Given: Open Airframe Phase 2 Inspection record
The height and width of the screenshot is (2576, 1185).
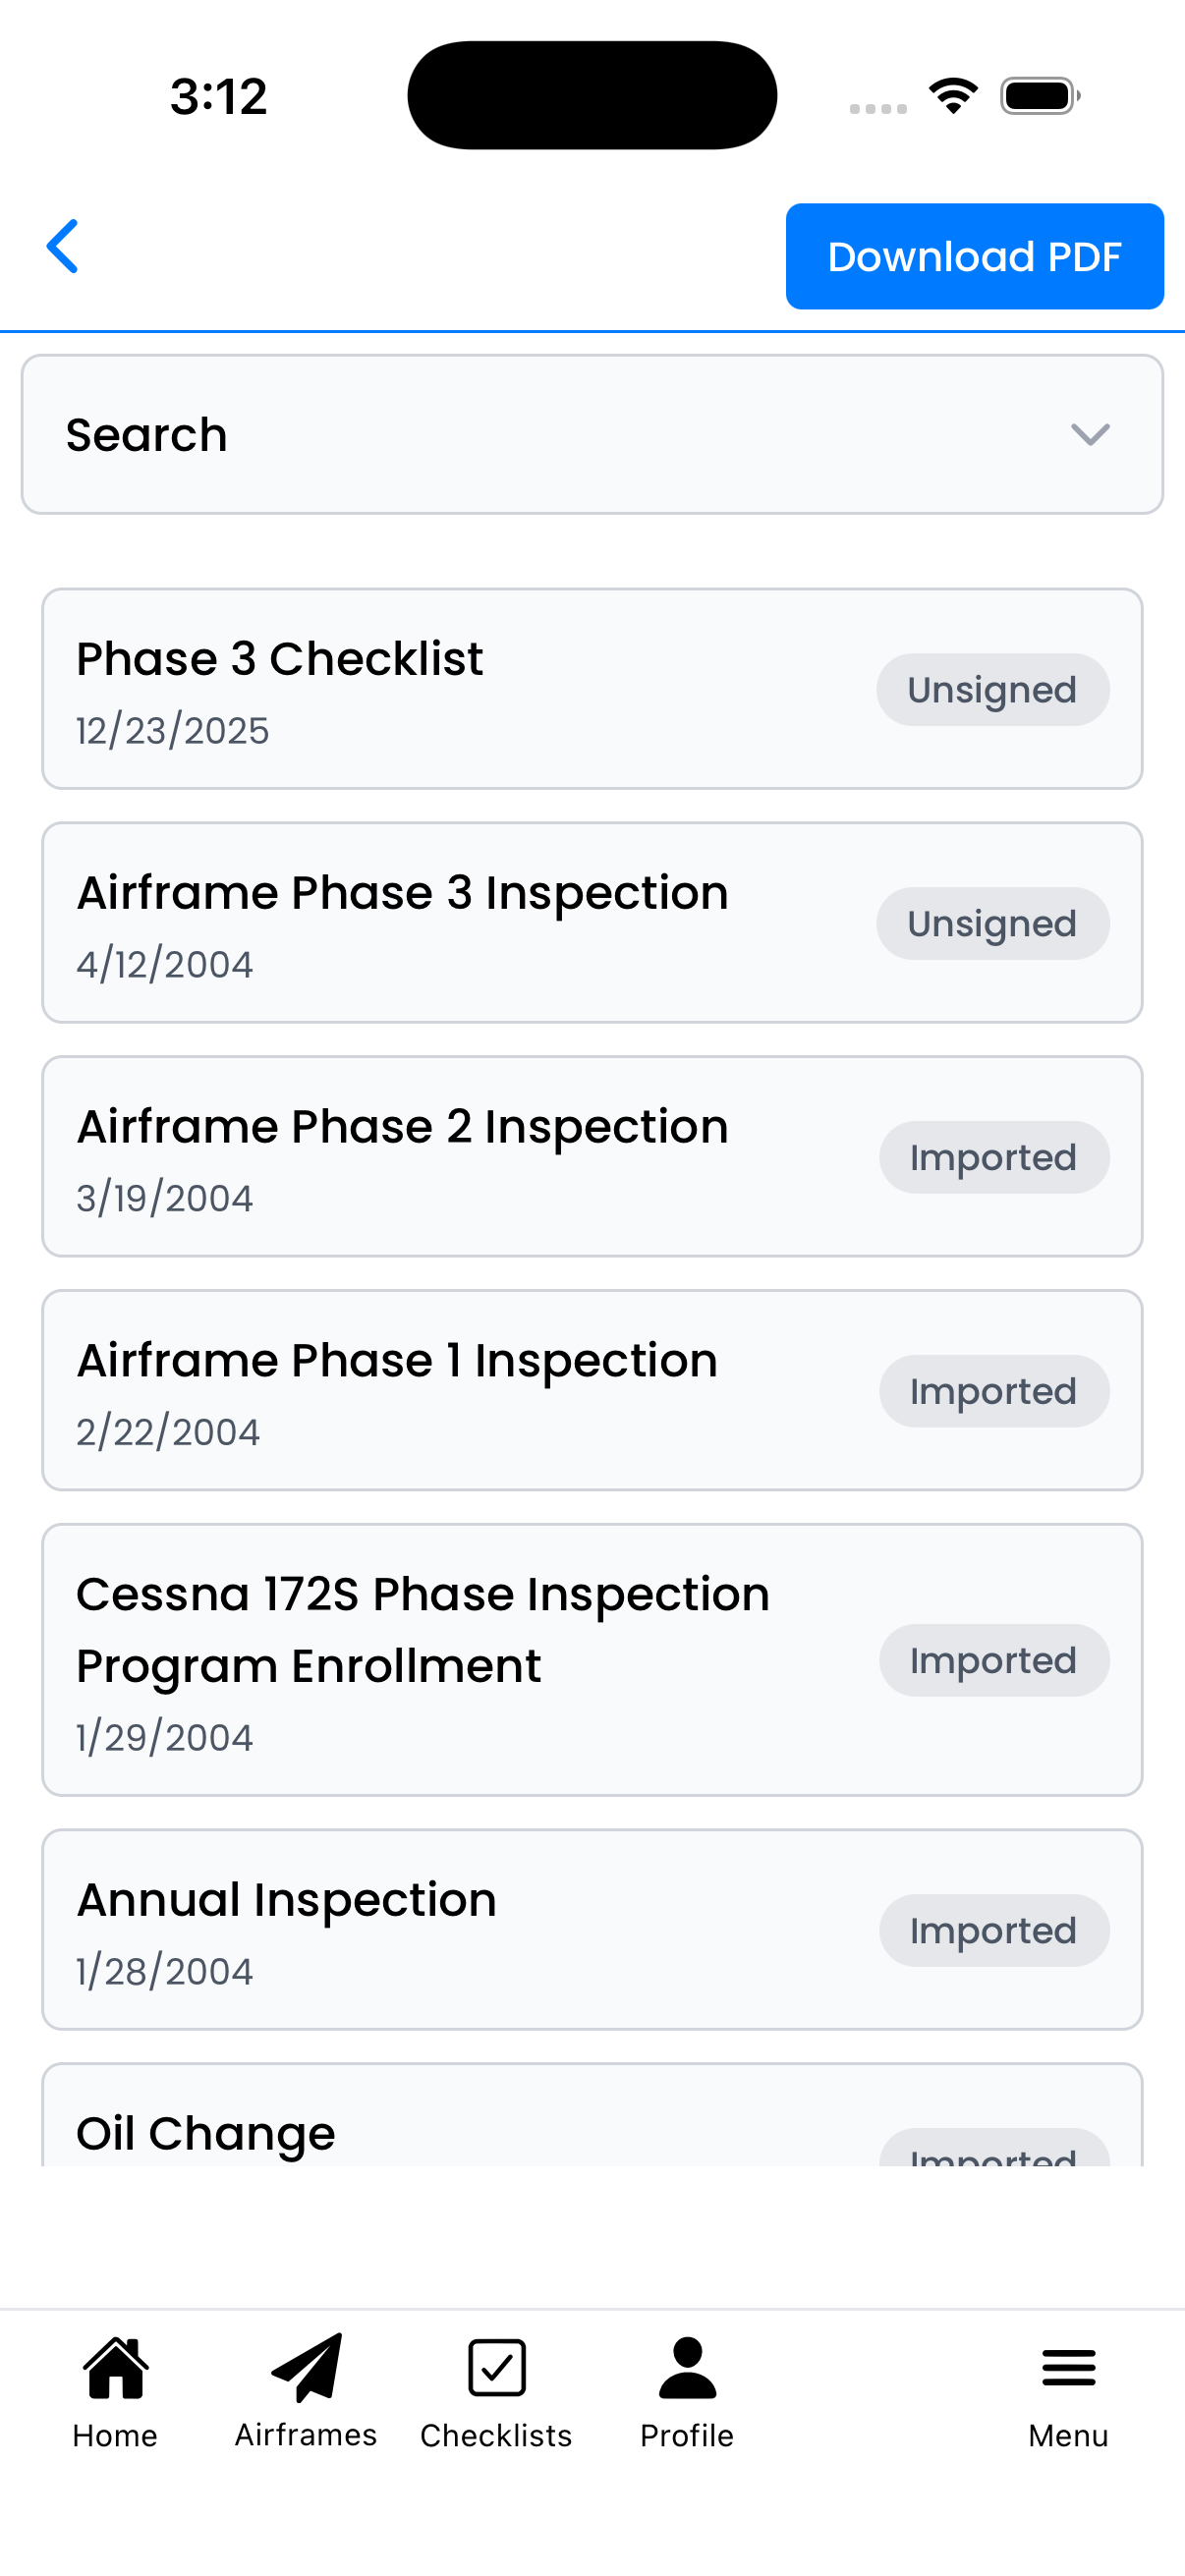Looking at the screenshot, I should [450, 1157].
